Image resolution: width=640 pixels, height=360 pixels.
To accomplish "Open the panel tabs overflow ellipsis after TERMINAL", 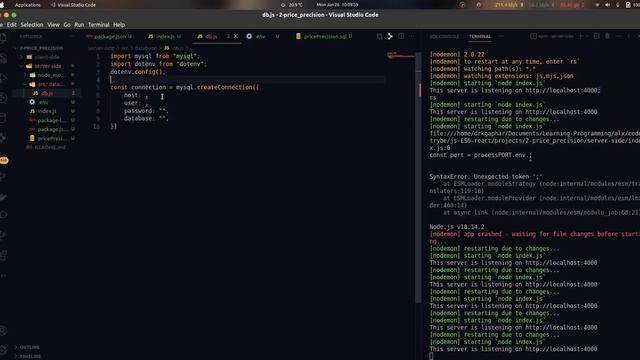I will (x=501, y=36).
